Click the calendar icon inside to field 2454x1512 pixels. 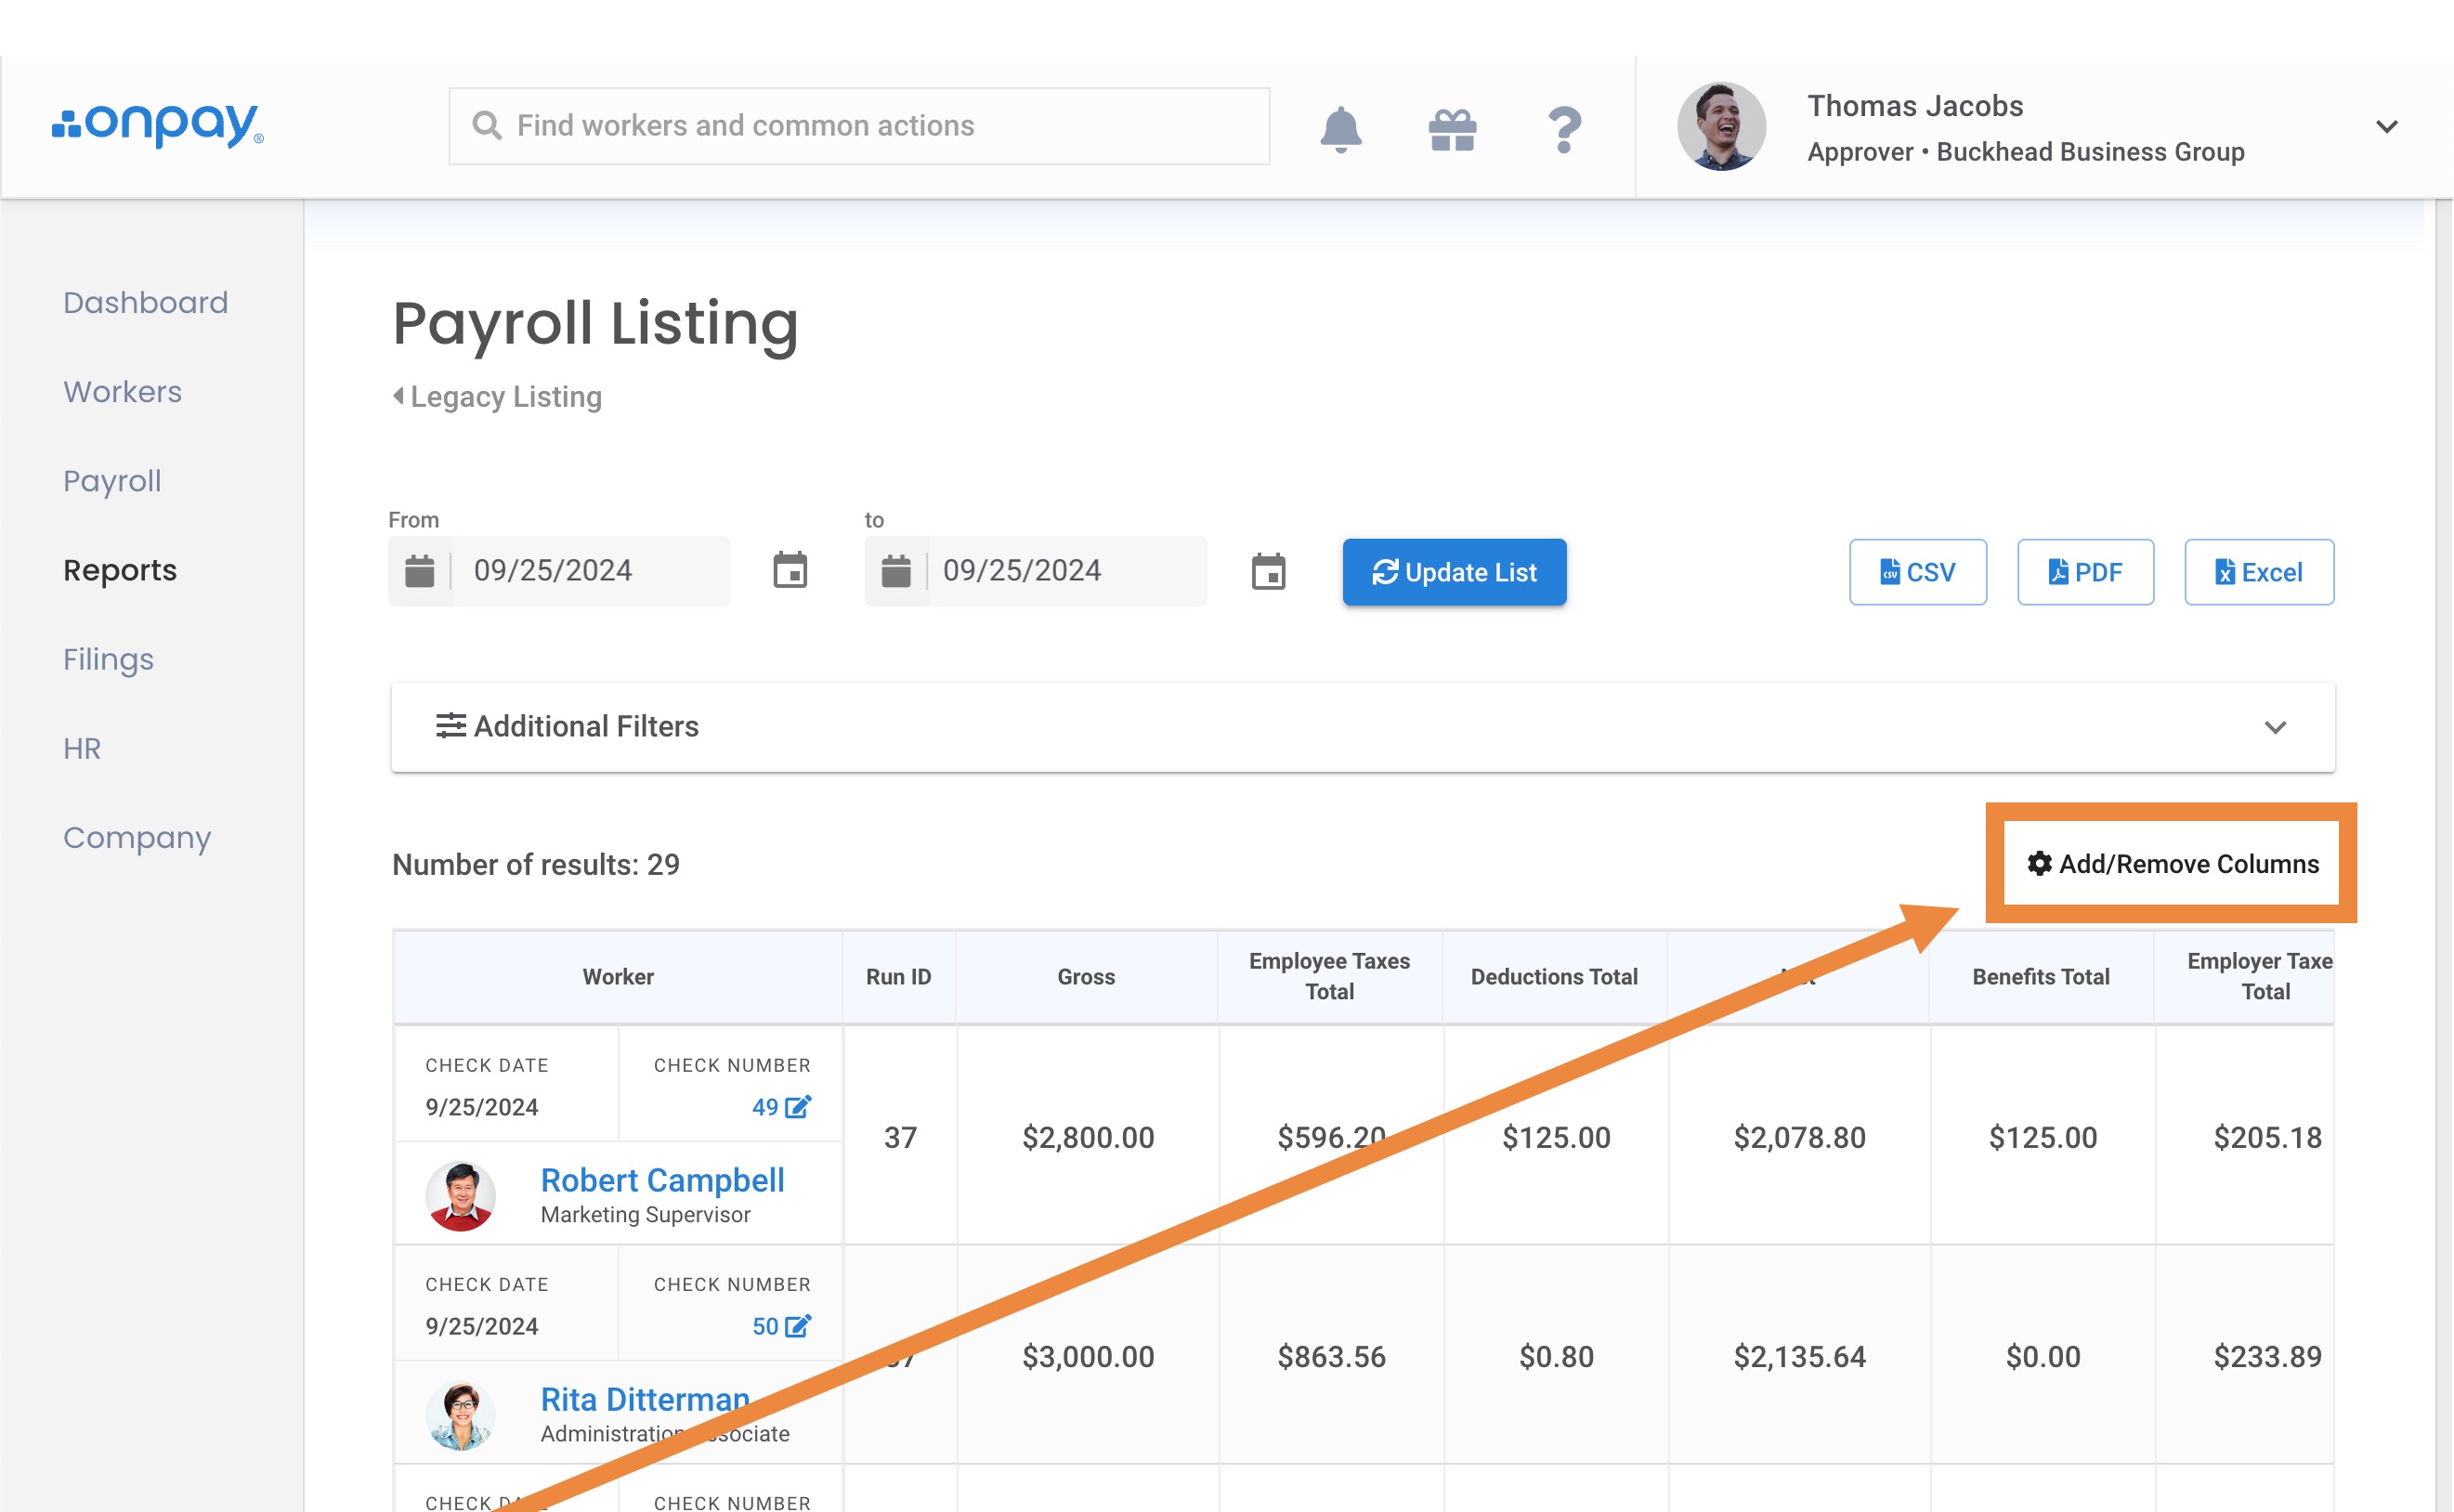click(896, 571)
